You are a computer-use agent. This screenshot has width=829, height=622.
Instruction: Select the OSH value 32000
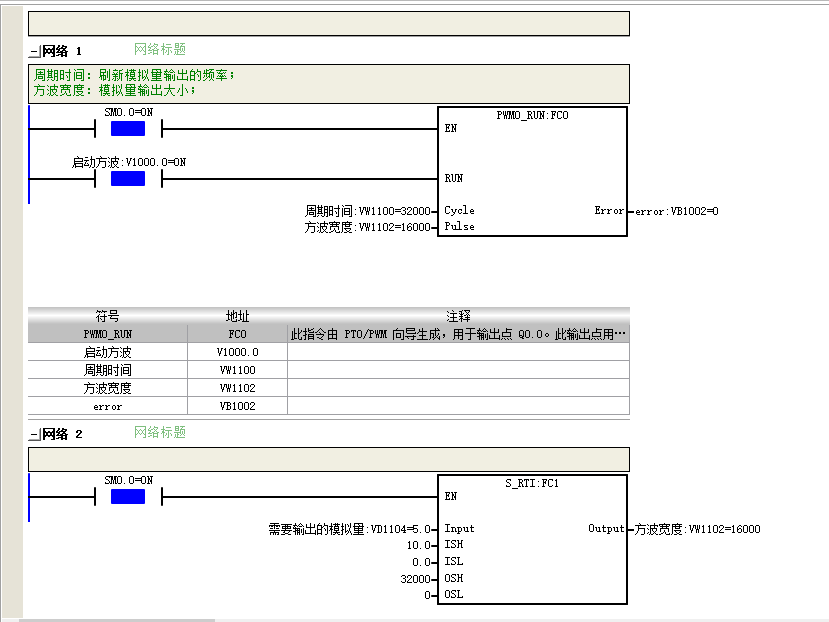click(416, 579)
